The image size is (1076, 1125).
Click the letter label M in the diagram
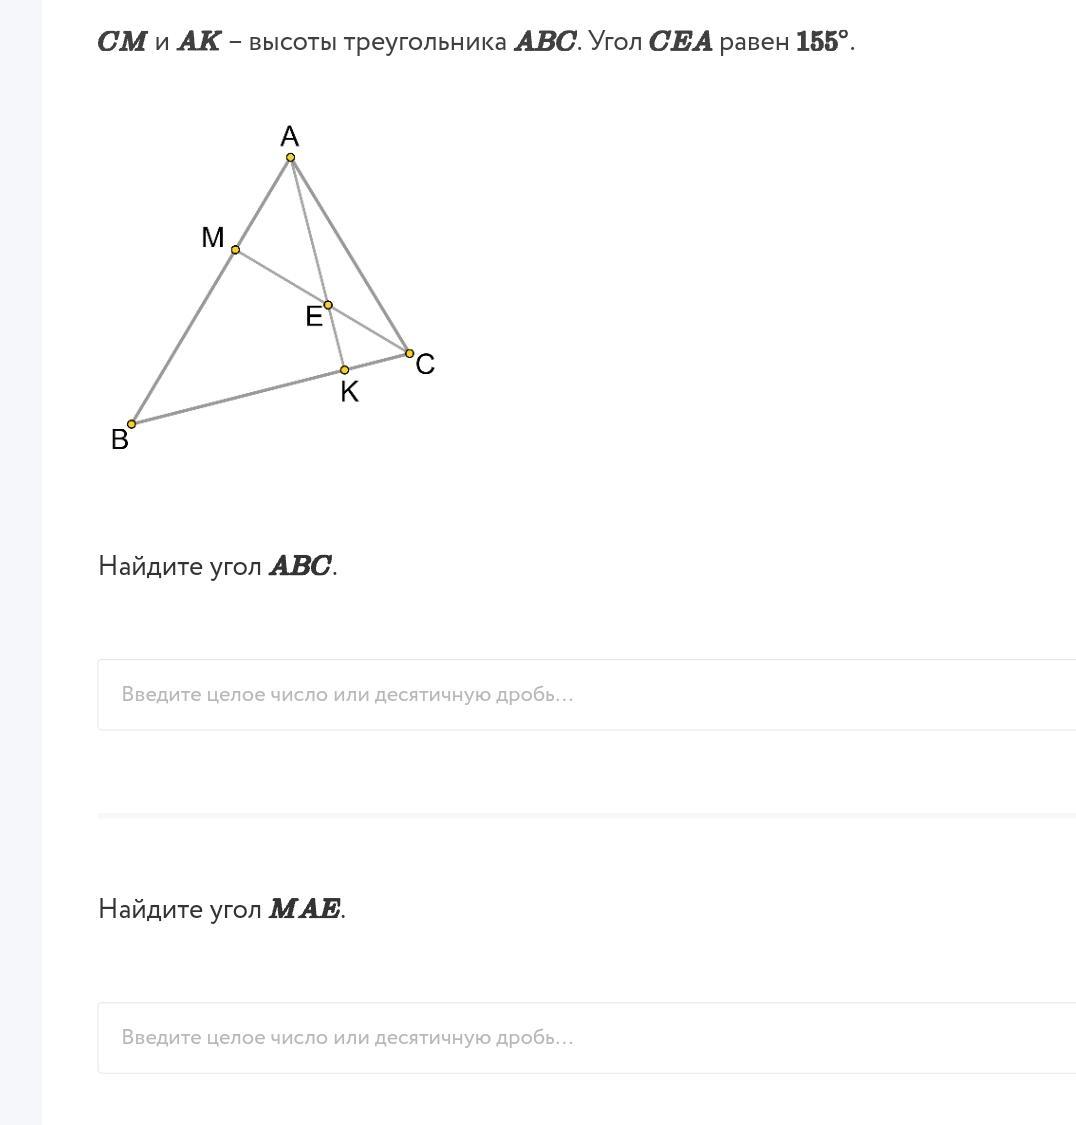213,238
